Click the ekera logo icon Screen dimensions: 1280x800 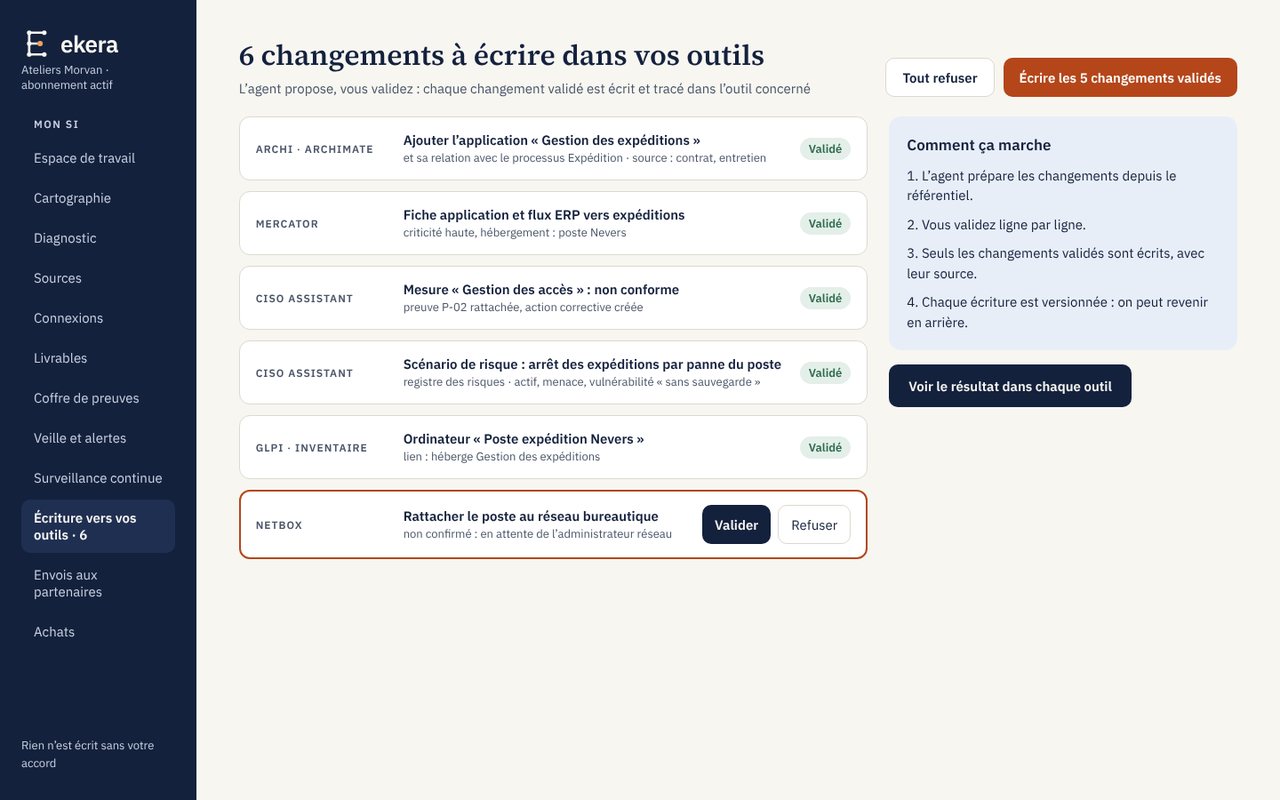click(x=36, y=44)
